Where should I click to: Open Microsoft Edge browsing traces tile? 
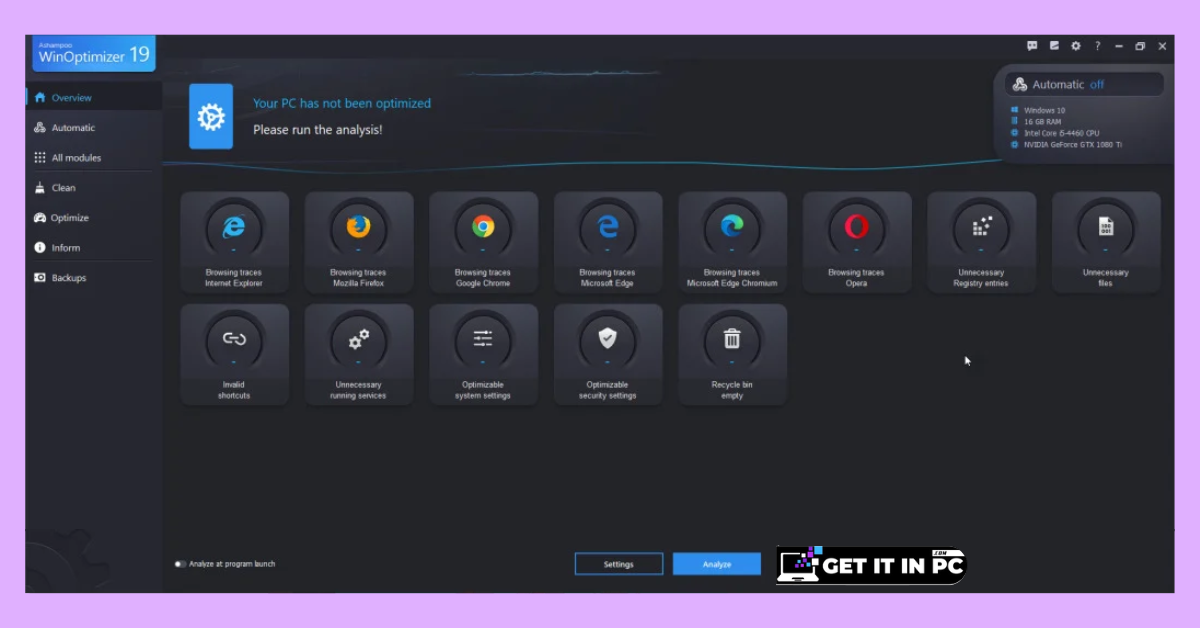pos(608,242)
